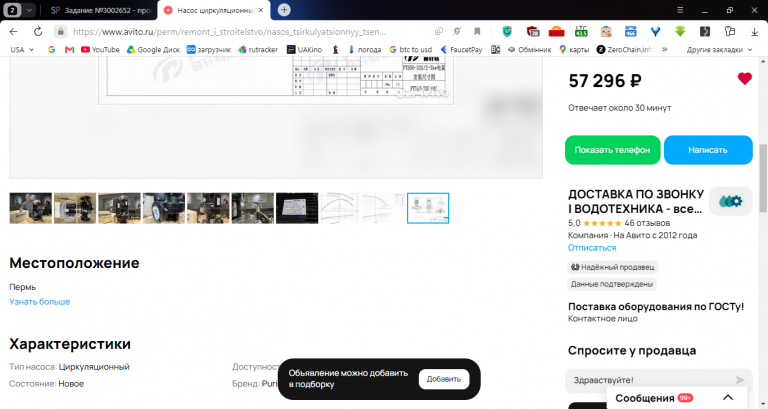Screen dimensions: 768x409
Task: Open the seller name ДОСТАВКА ПО ЗВОНКУ
Action: coord(636,201)
